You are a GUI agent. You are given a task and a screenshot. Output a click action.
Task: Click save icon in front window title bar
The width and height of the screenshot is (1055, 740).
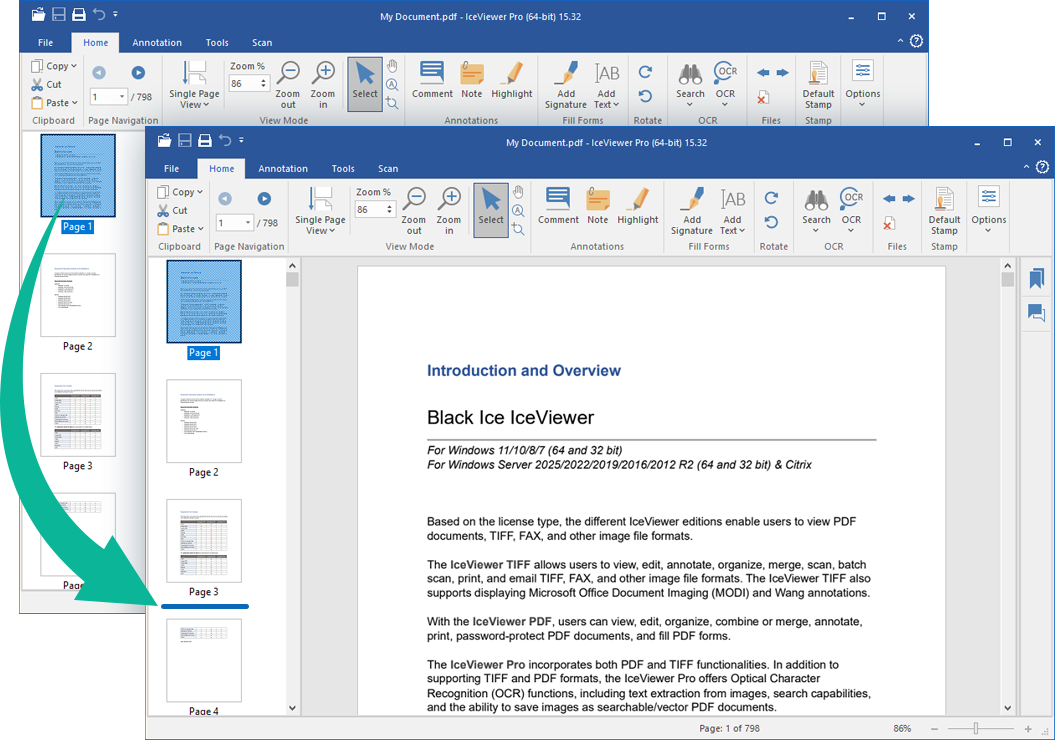click(184, 141)
